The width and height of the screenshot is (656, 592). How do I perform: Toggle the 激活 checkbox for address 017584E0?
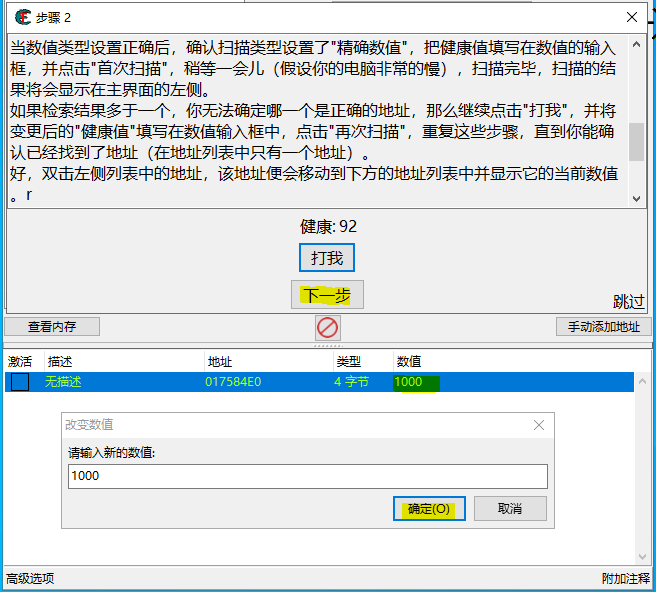20,382
